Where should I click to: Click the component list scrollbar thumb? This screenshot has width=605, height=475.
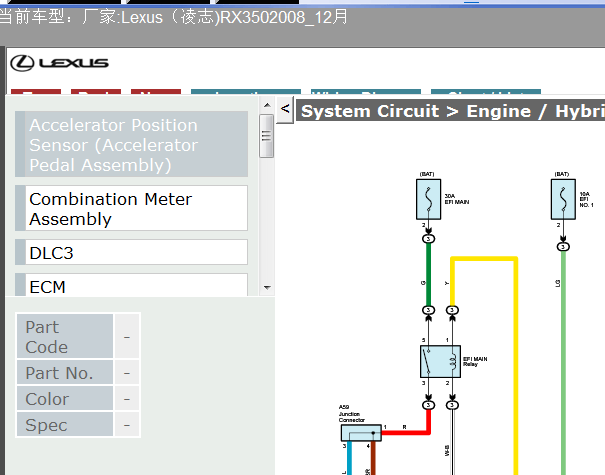[267, 136]
